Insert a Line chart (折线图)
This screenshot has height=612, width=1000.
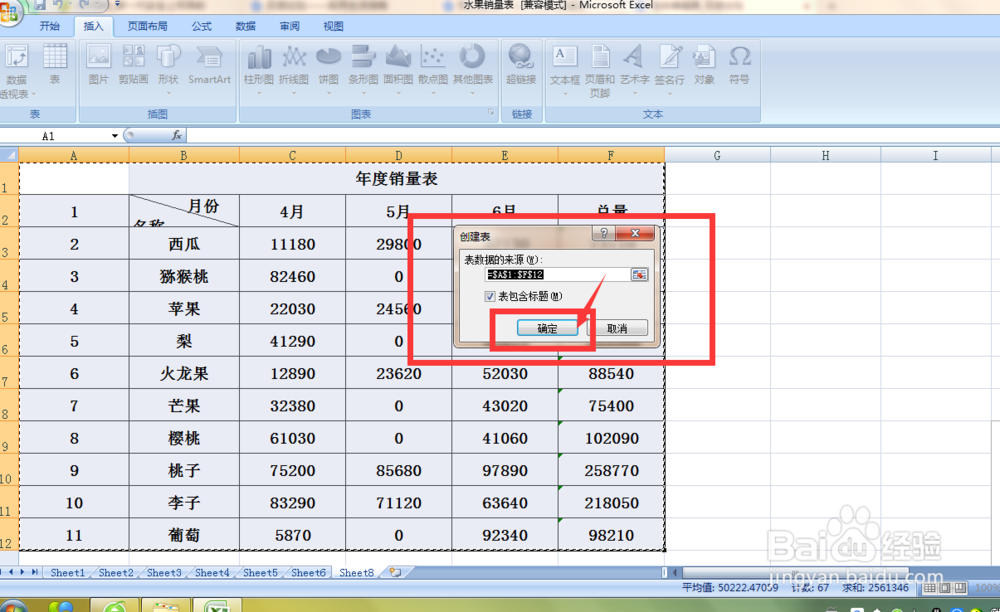(x=294, y=69)
